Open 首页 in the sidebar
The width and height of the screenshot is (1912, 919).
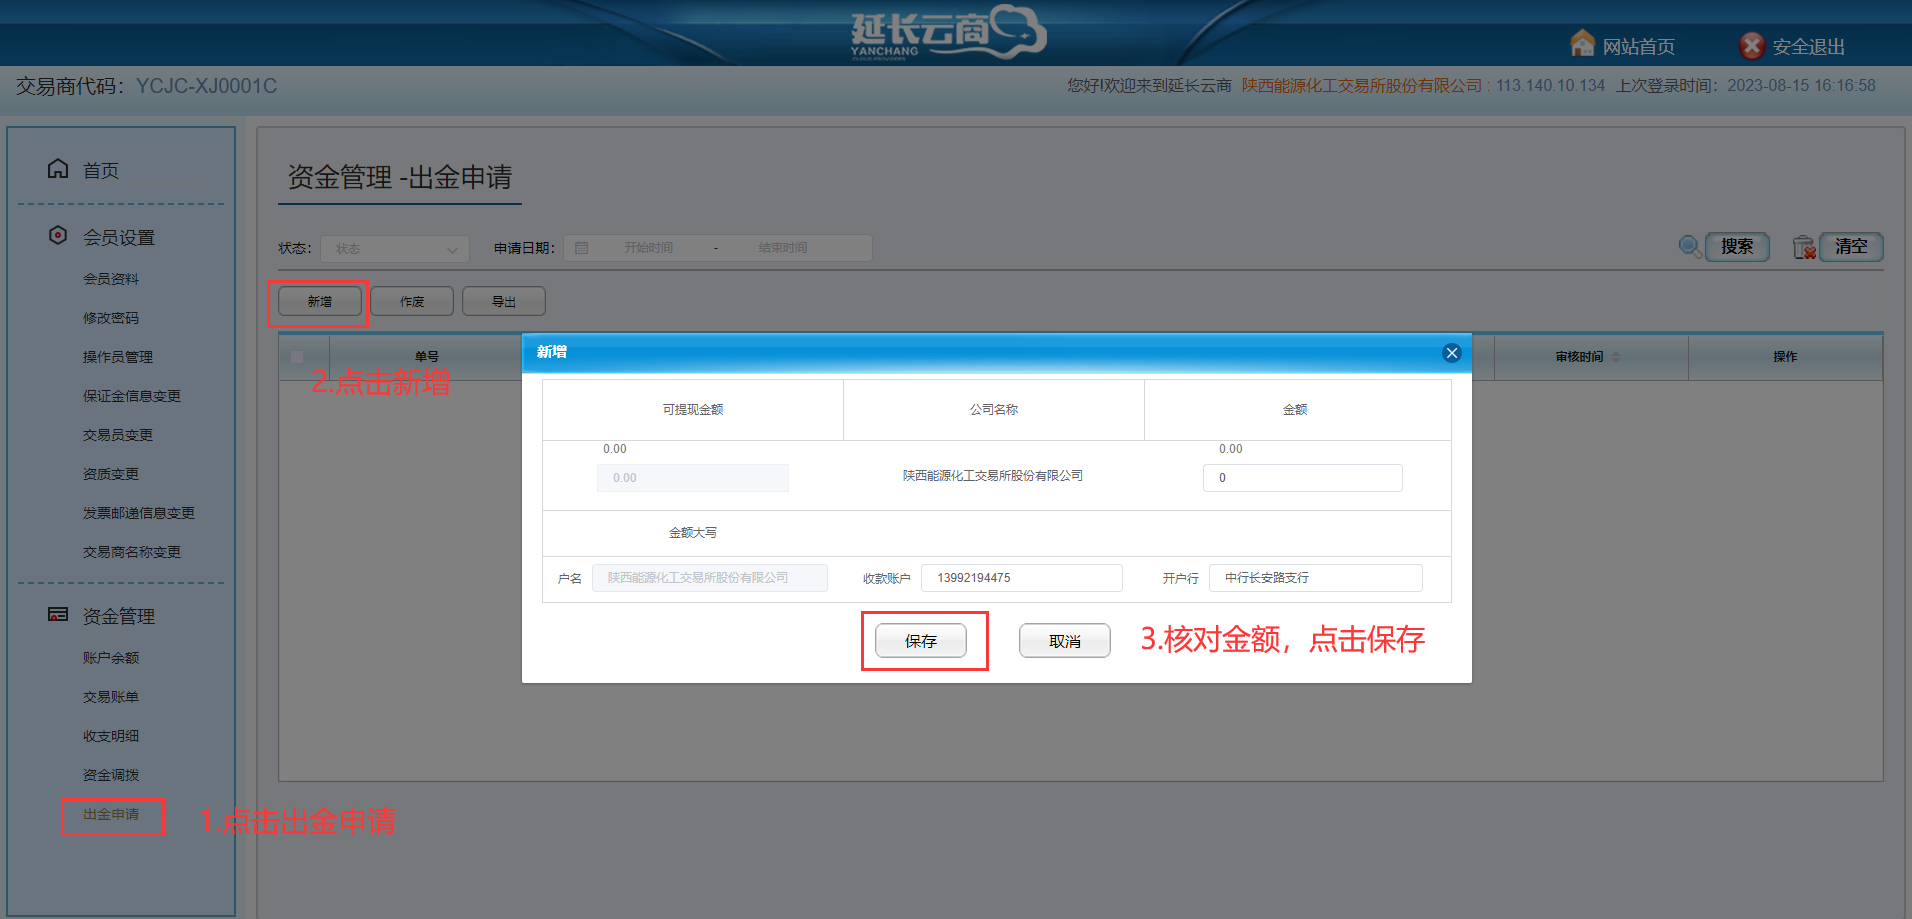click(x=101, y=171)
